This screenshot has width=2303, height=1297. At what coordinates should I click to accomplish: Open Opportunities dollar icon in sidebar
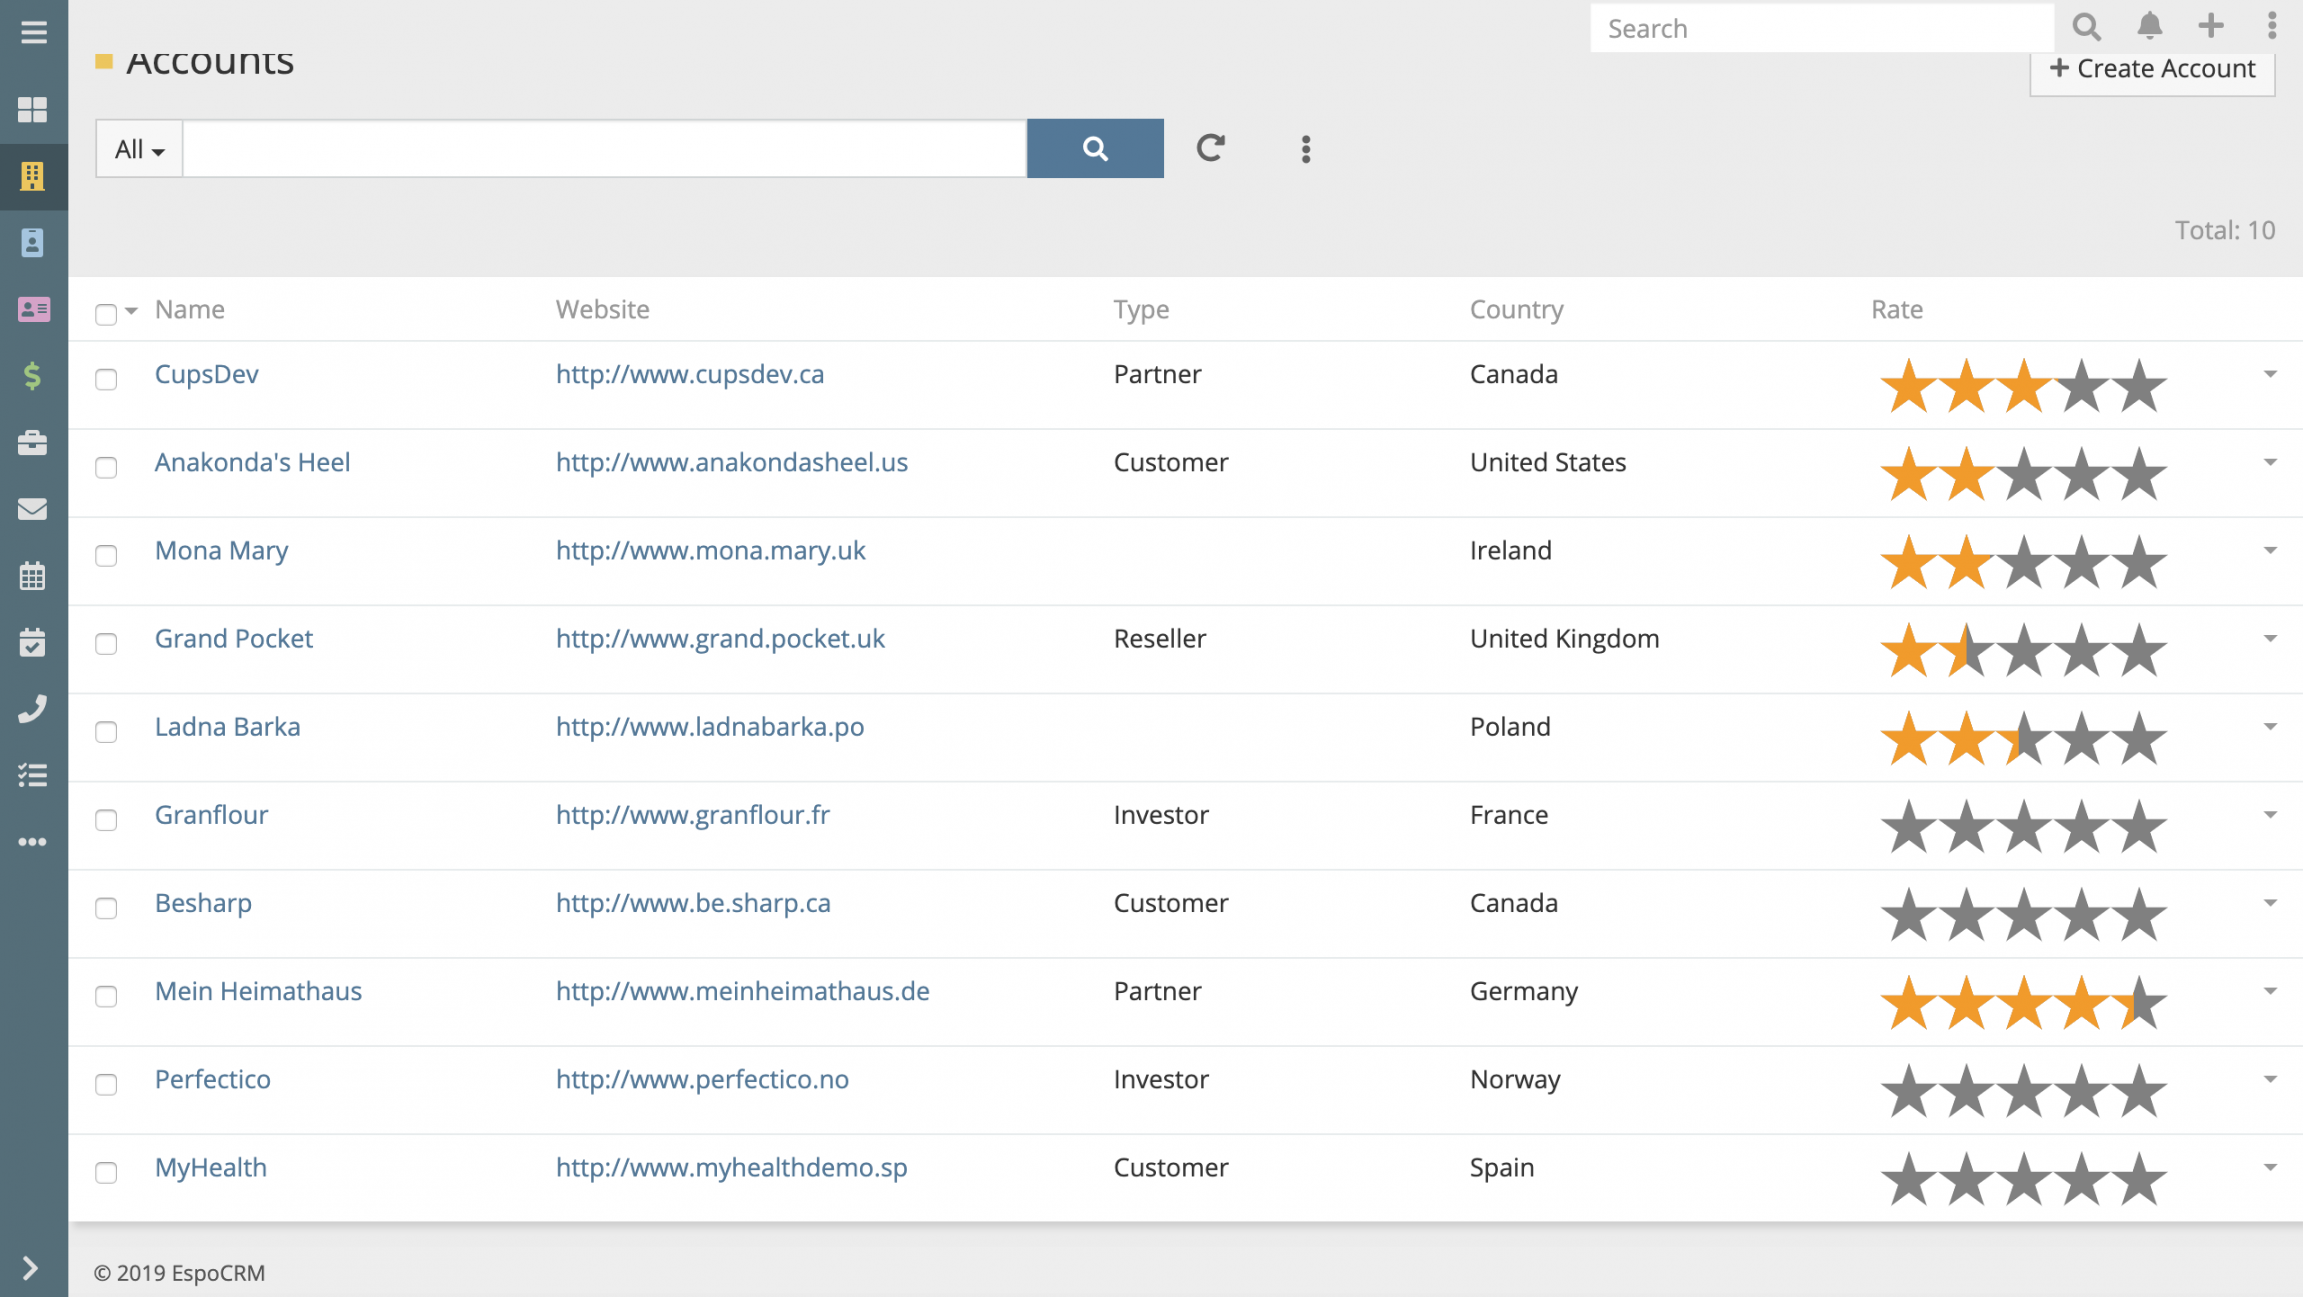[x=33, y=376]
